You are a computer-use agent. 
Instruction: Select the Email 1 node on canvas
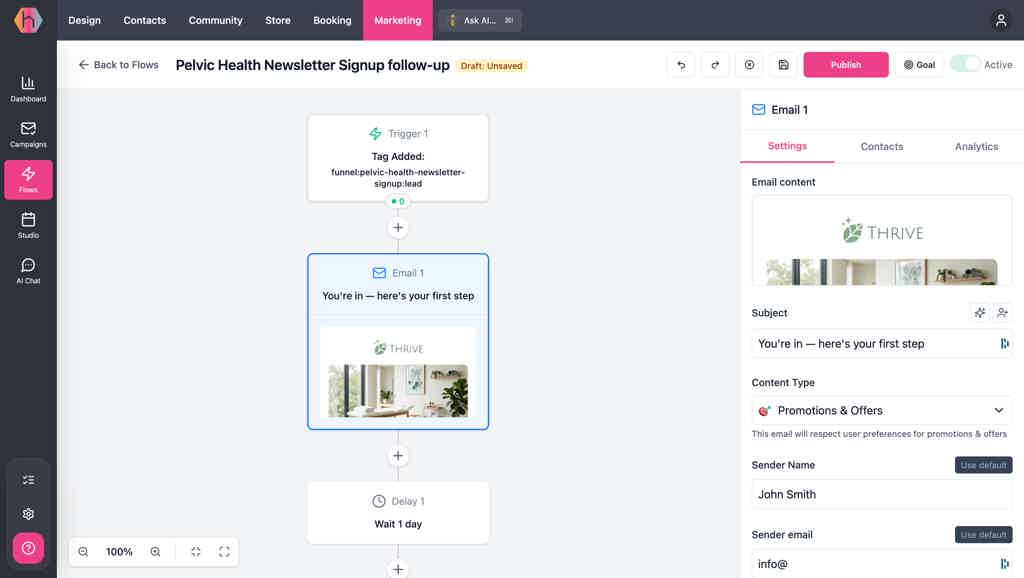[398, 342]
